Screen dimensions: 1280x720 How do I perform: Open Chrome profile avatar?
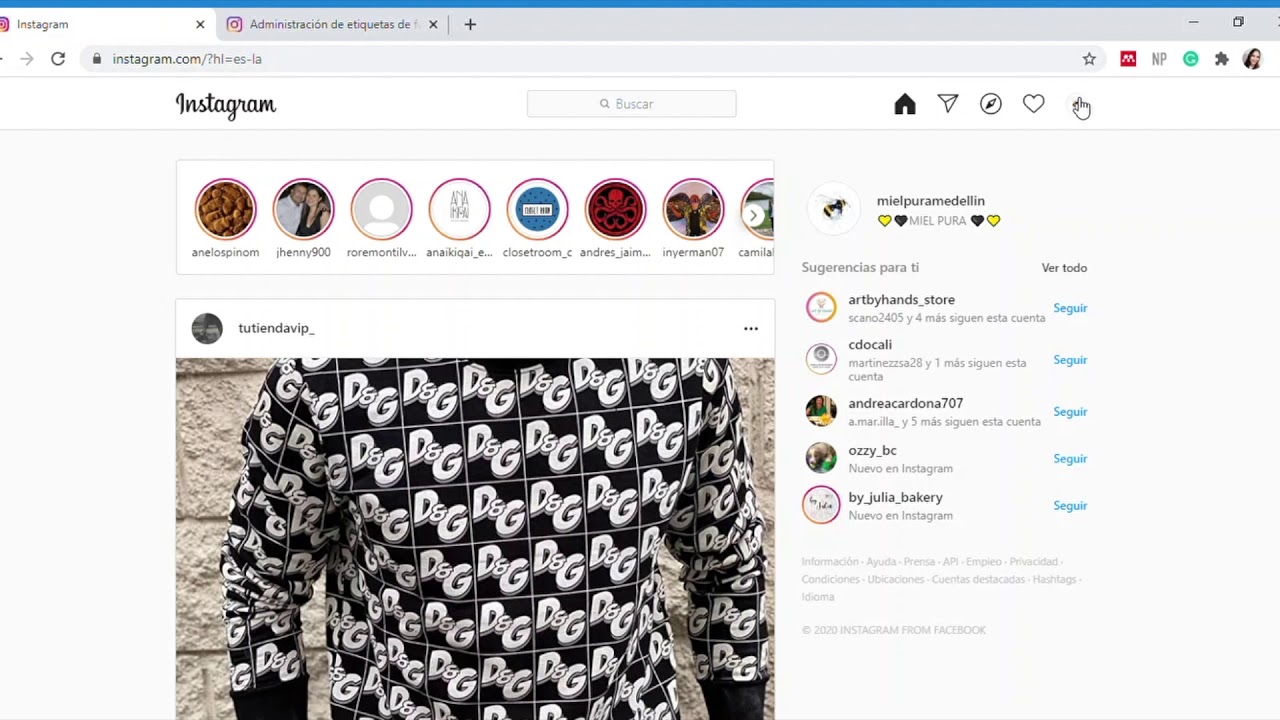click(x=1252, y=59)
